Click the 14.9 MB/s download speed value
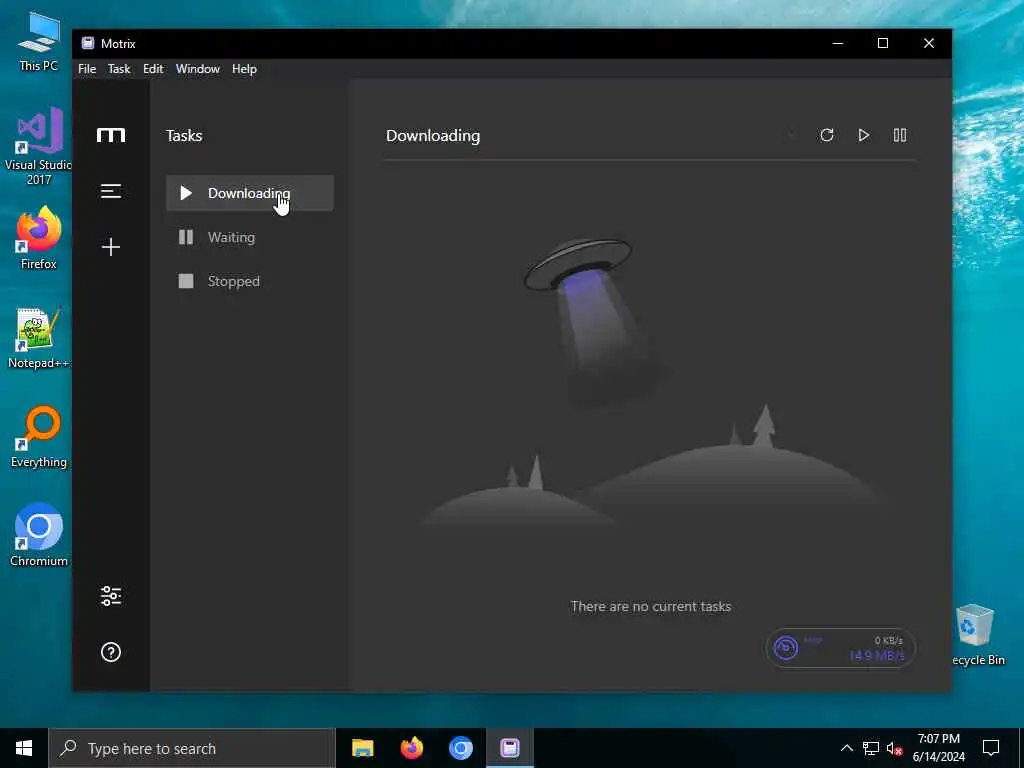The height and width of the screenshot is (768, 1024). [x=876, y=655]
